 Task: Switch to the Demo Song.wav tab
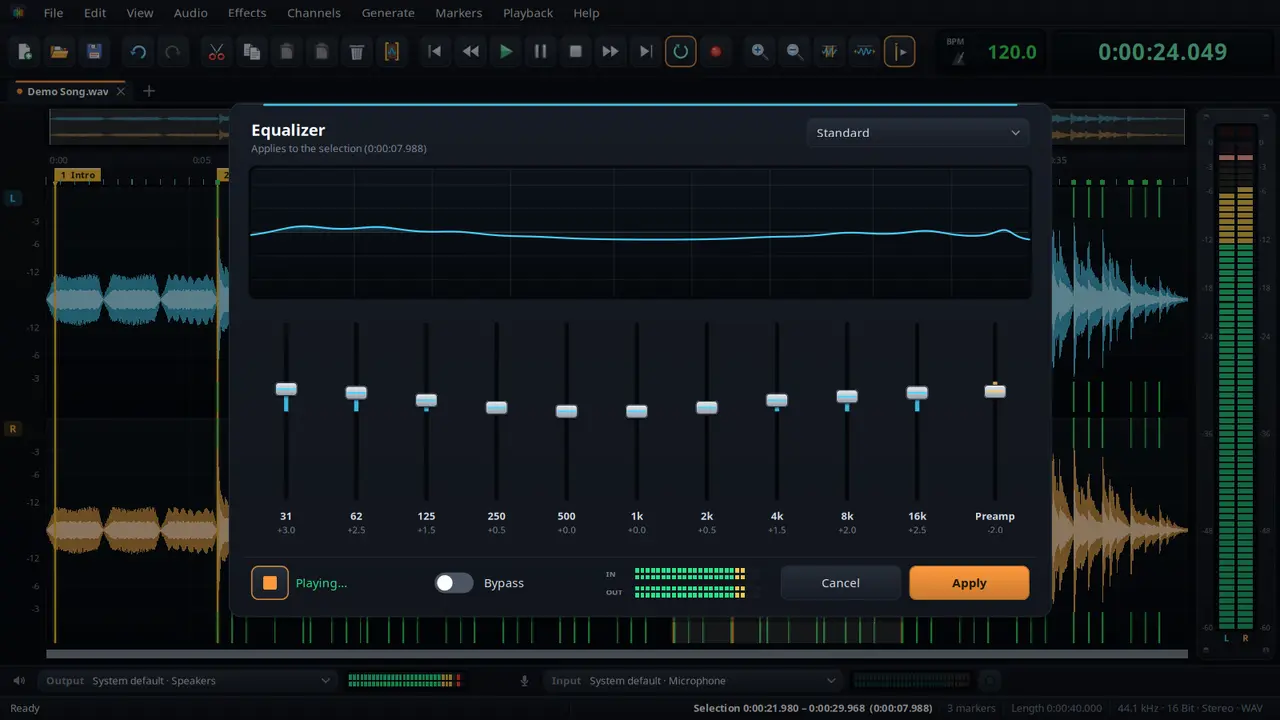68,91
